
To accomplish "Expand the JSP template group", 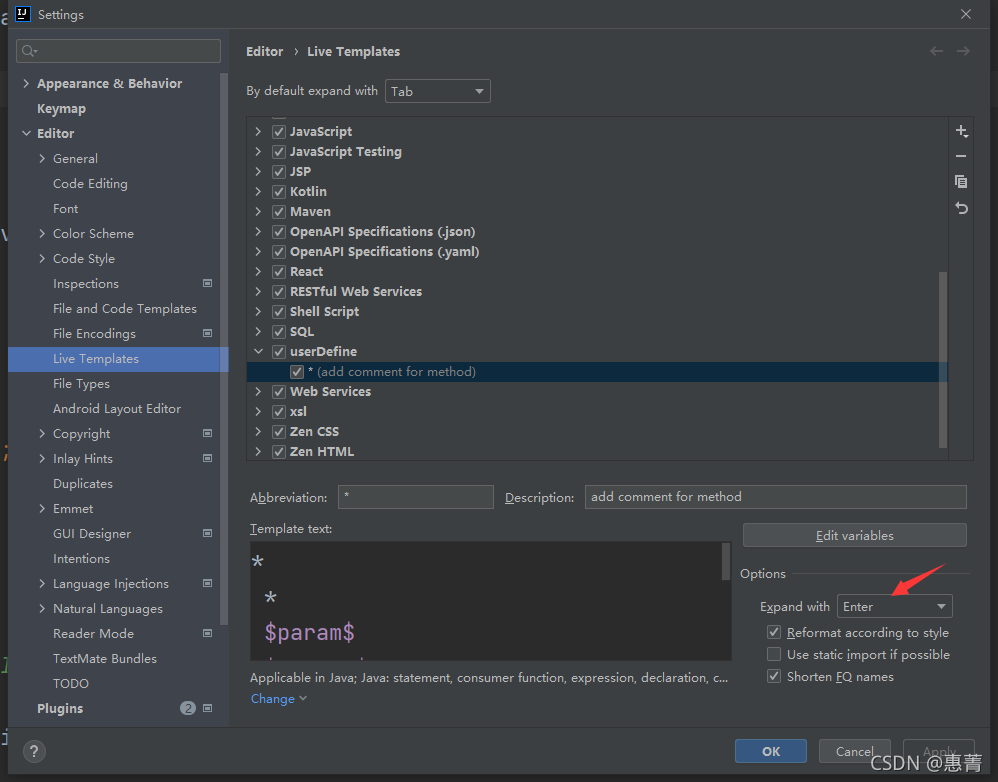I will click(258, 171).
